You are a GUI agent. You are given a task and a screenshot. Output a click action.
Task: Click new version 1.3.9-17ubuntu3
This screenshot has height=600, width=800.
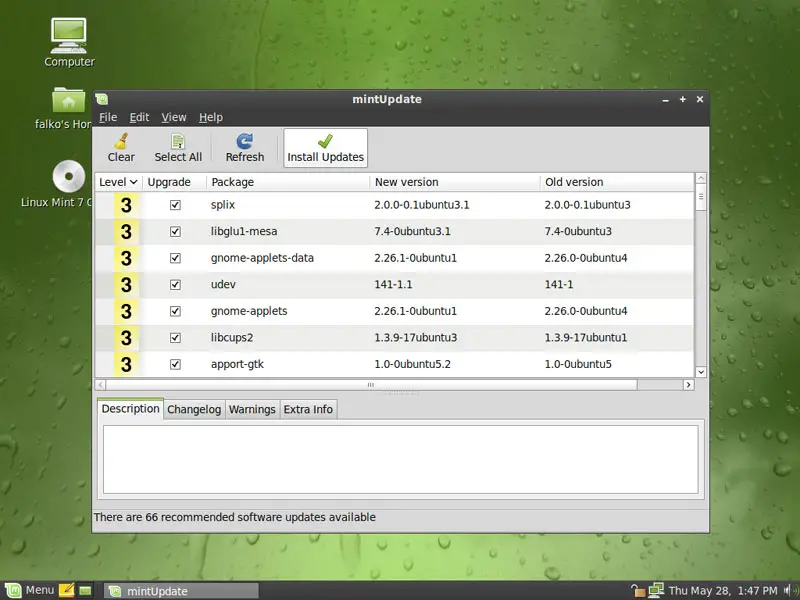coord(415,338)
